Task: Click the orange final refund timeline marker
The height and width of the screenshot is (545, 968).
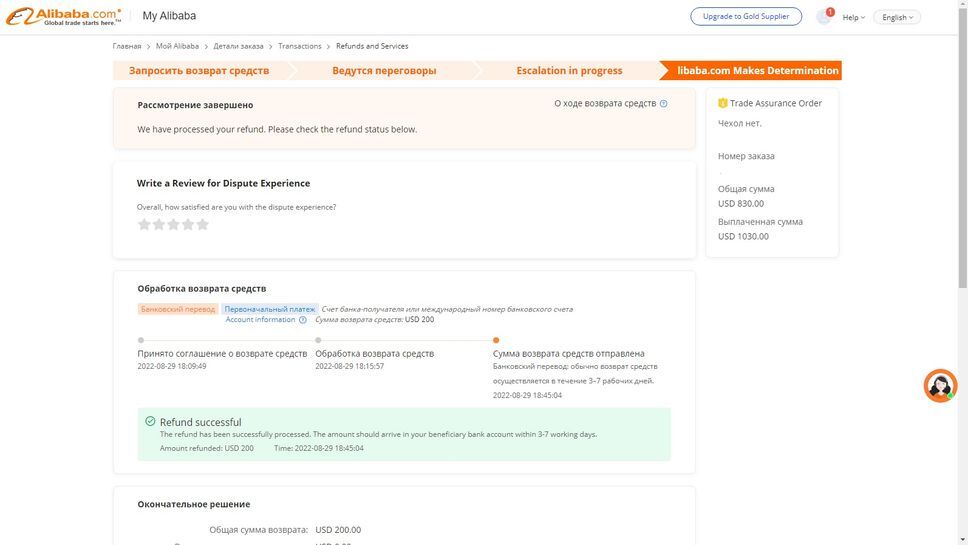Action: [496, 340]
